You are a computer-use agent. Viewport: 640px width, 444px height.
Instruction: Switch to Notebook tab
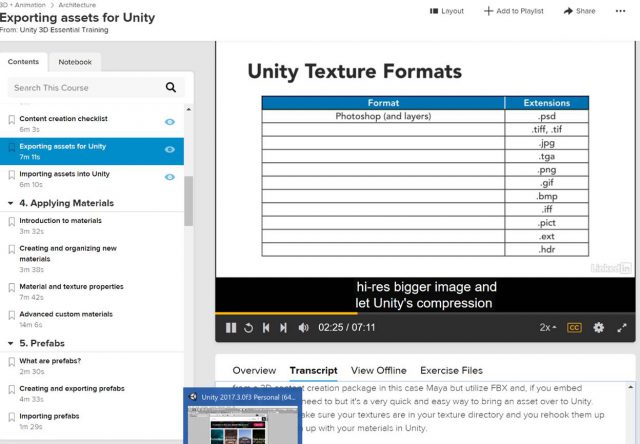click(75, 62)
